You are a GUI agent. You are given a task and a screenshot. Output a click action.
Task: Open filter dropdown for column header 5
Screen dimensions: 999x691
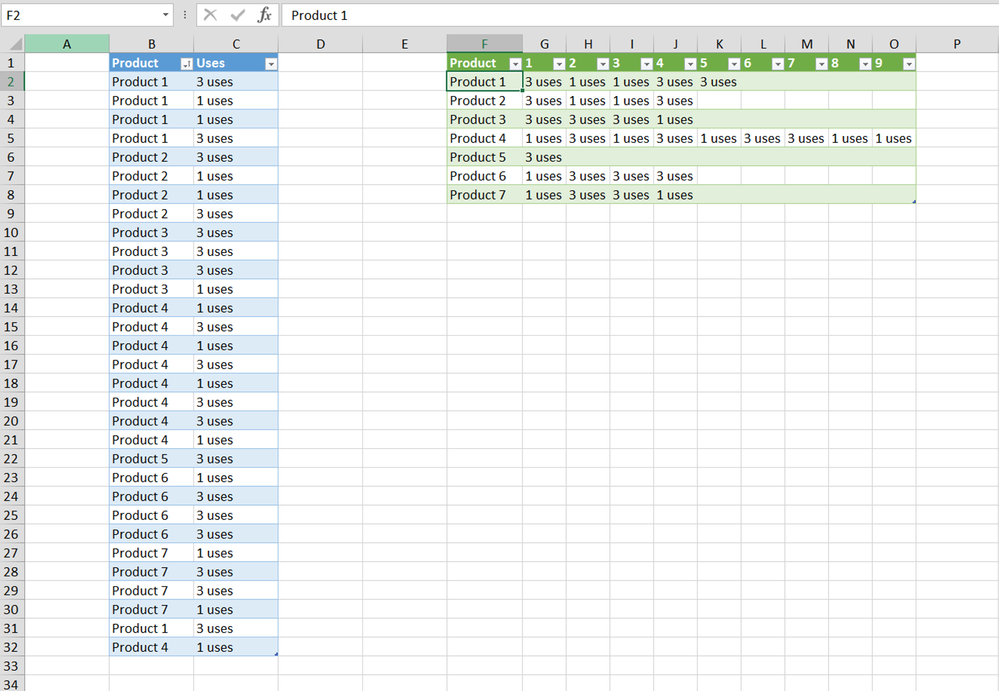(x=734, y=64)
